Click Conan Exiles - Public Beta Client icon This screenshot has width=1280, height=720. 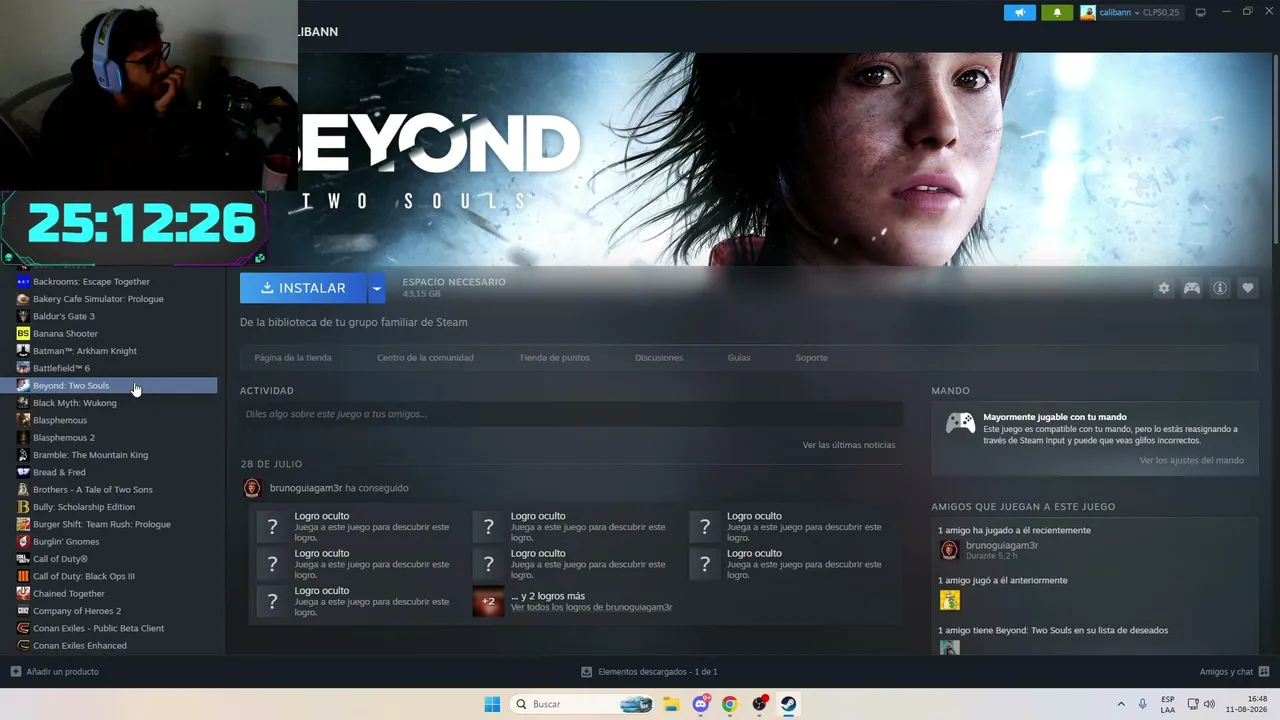(23, 628)
